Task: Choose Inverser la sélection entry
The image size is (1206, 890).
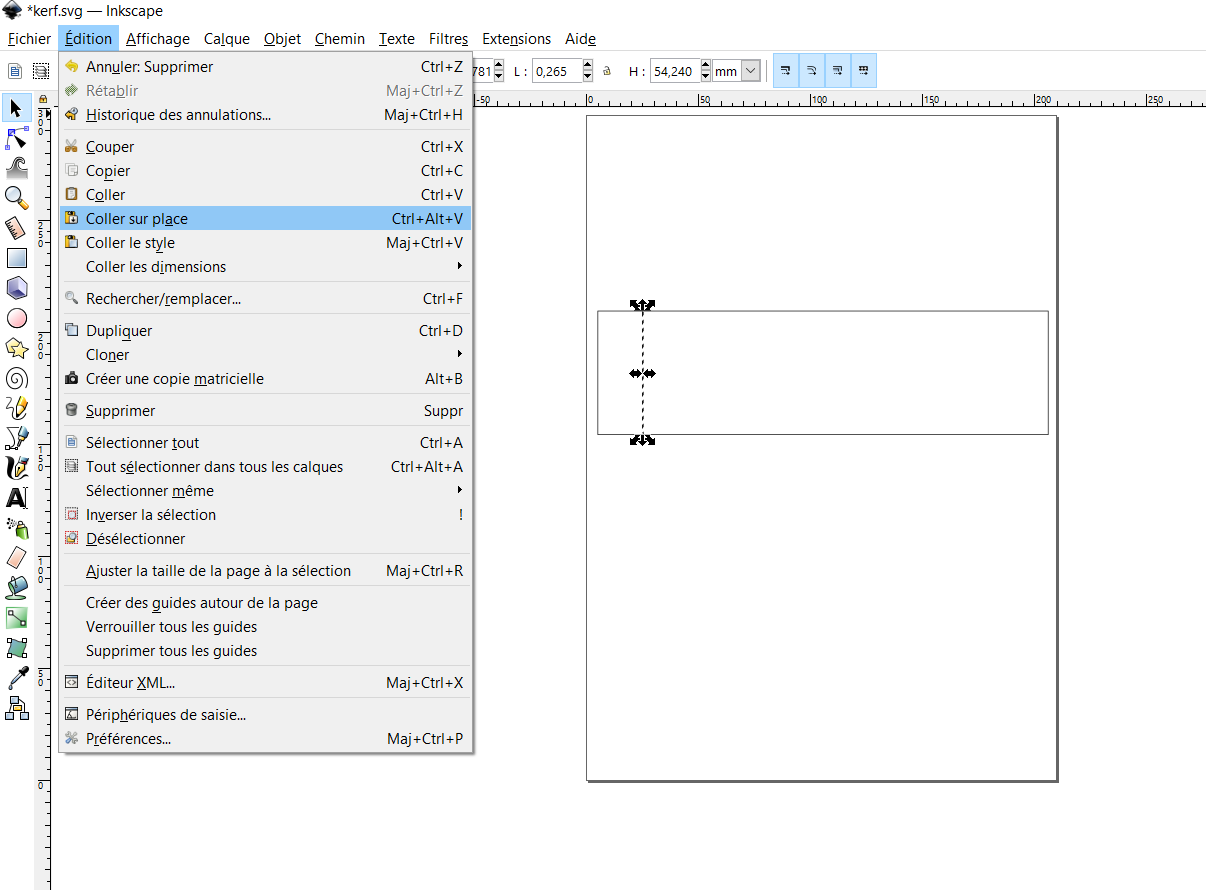Action: (265, 515)
